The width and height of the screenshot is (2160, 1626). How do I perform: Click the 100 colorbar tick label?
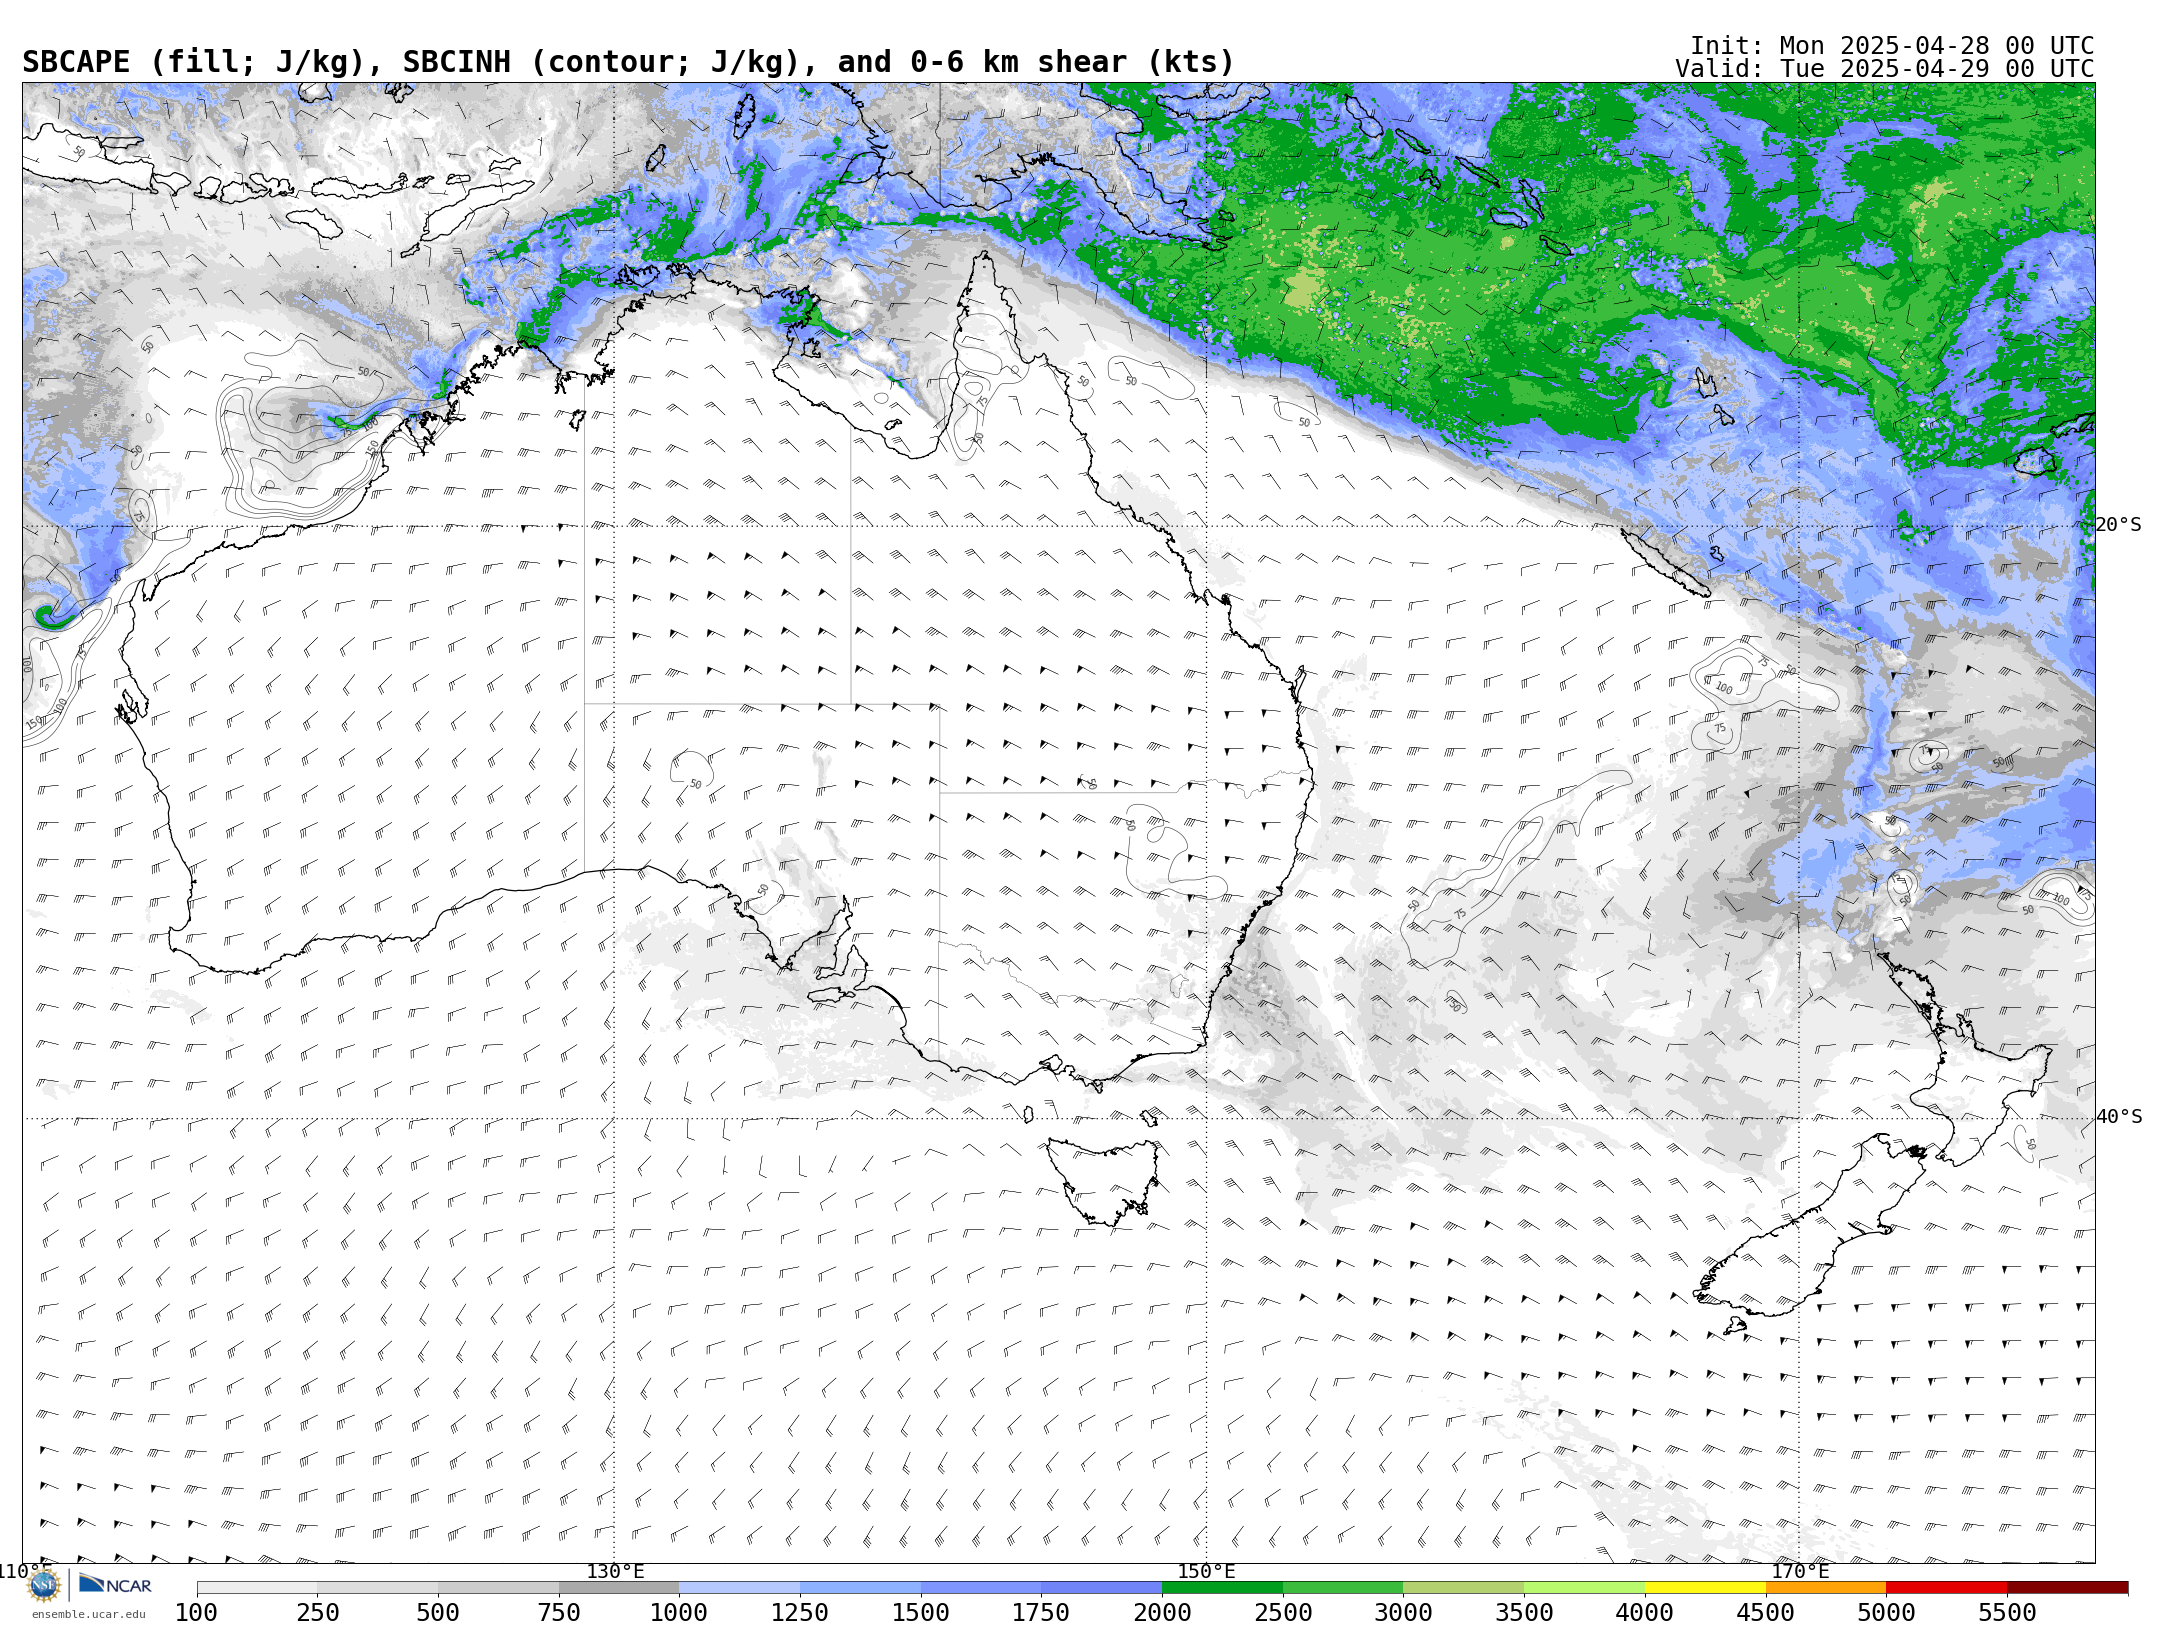pyautogui.click(x=197, y=1612)
